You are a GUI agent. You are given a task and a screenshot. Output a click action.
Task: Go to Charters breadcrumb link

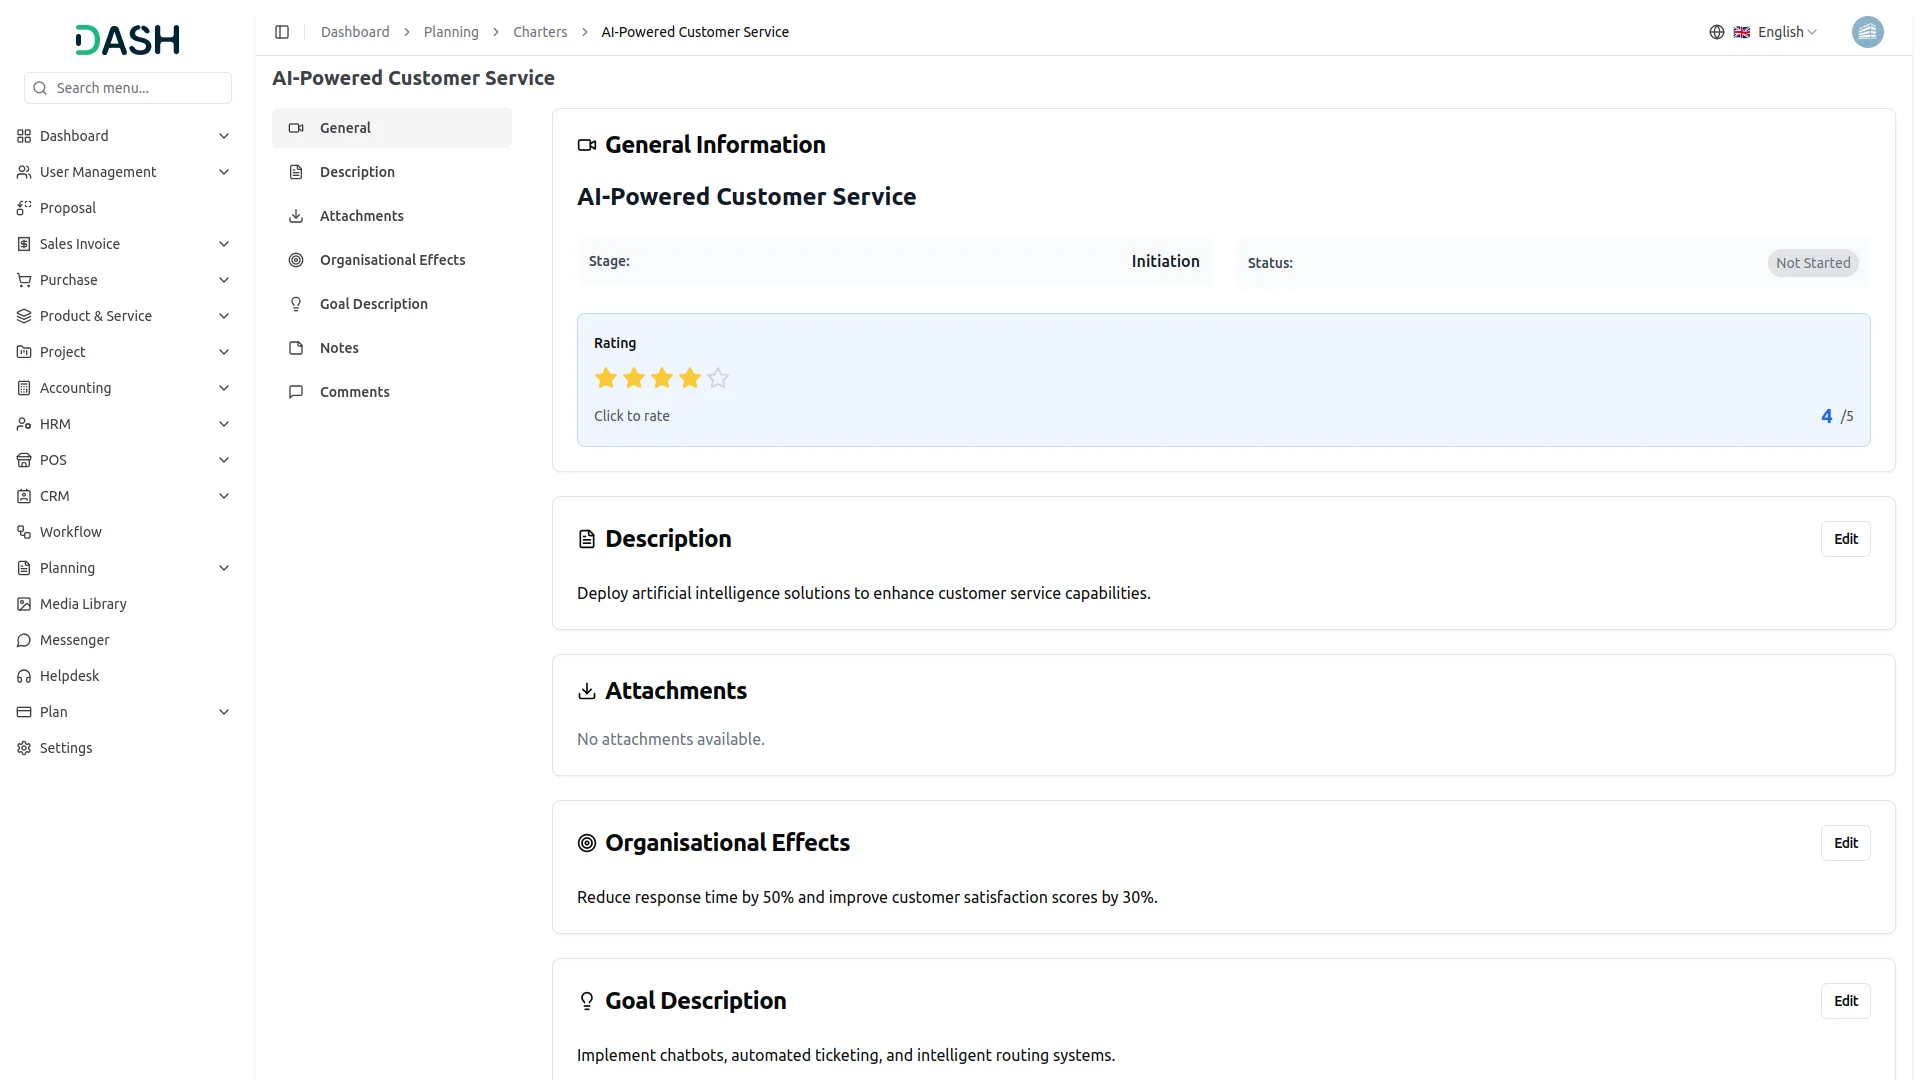540,32
